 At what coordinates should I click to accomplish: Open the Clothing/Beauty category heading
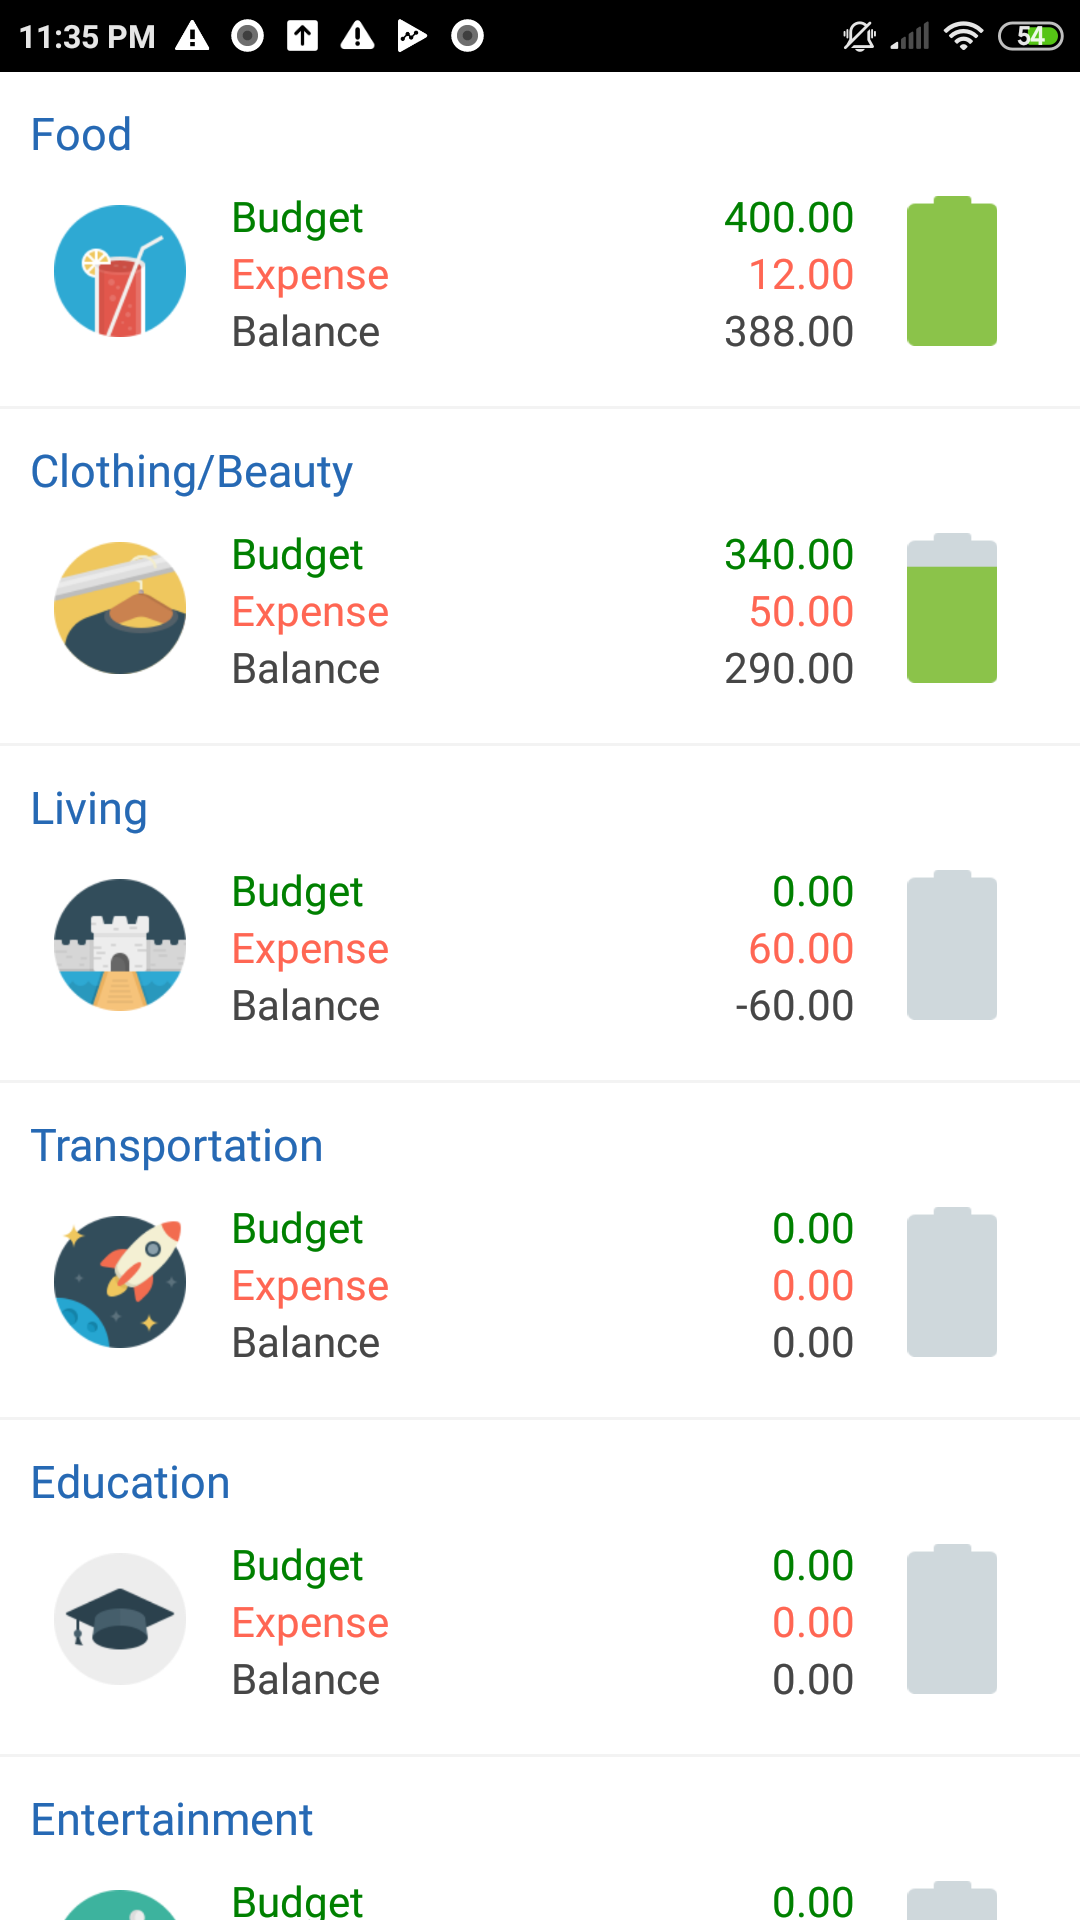[191, 472]
